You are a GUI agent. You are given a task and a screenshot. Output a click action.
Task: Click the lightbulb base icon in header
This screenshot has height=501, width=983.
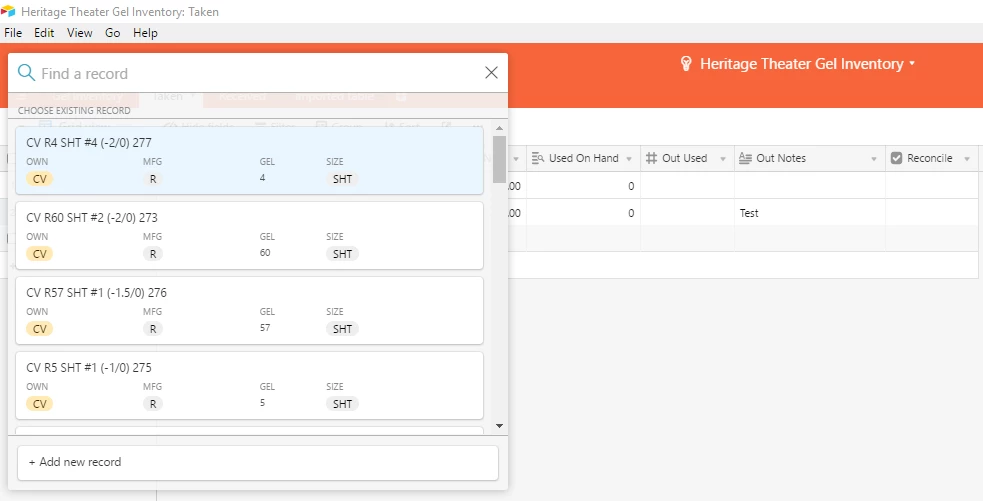coord(686,63)
